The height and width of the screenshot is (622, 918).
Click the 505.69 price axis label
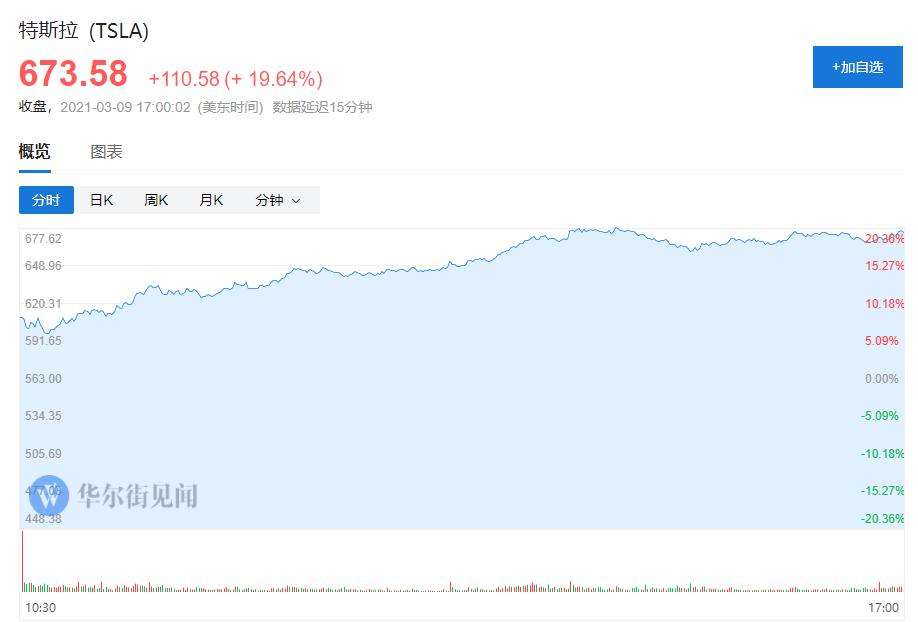click(x=43, y=453)
